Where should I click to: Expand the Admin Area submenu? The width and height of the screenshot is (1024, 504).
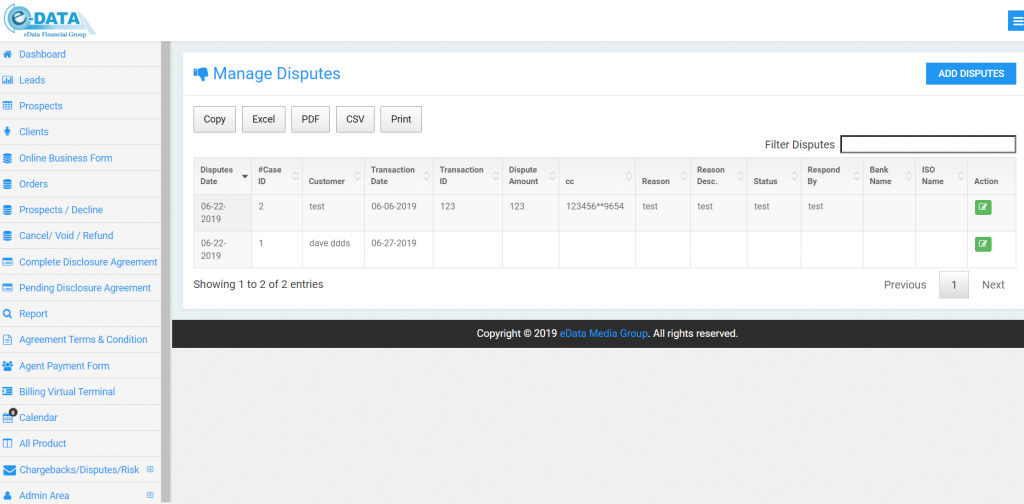150,495
